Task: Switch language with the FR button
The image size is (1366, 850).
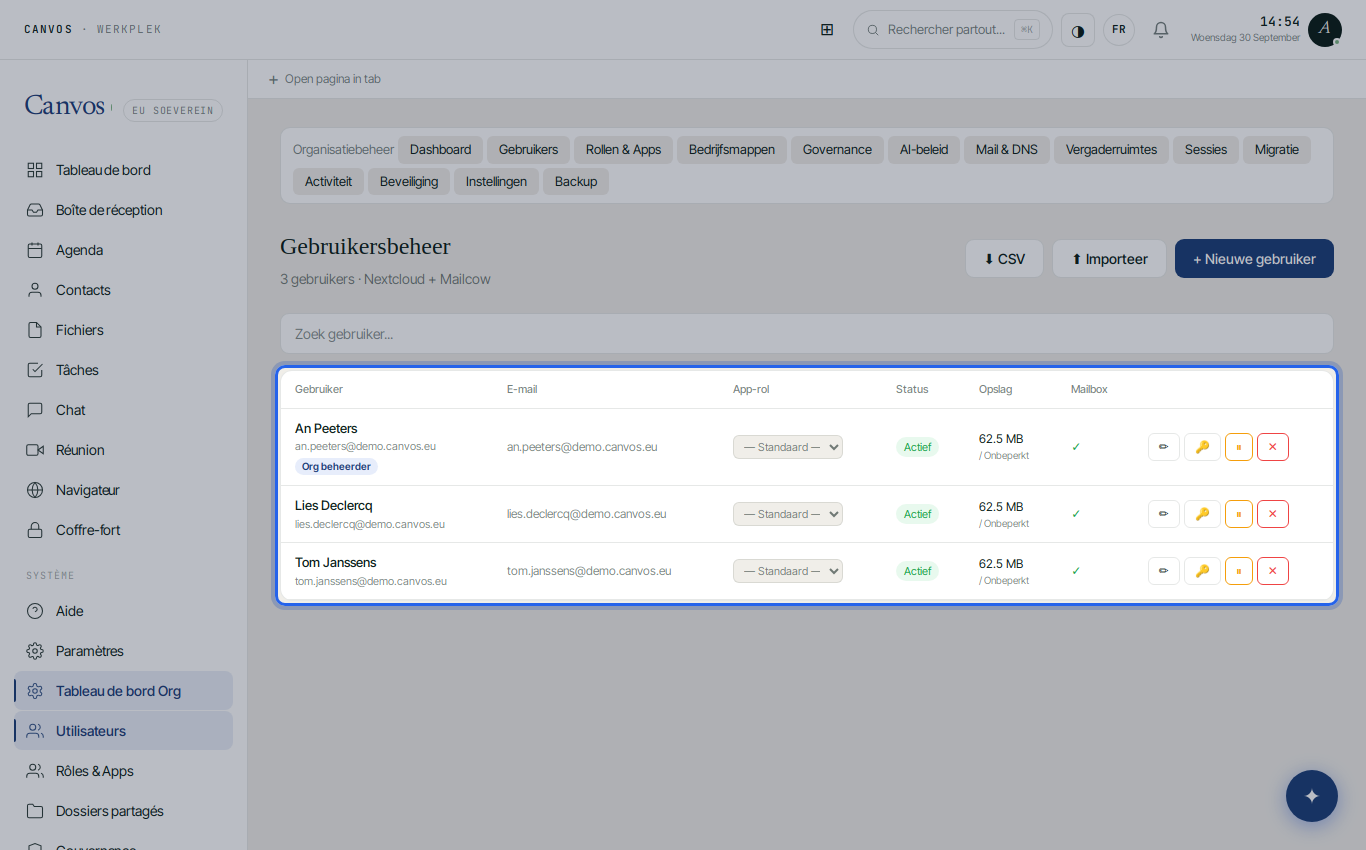Action: pos(1119,30)
